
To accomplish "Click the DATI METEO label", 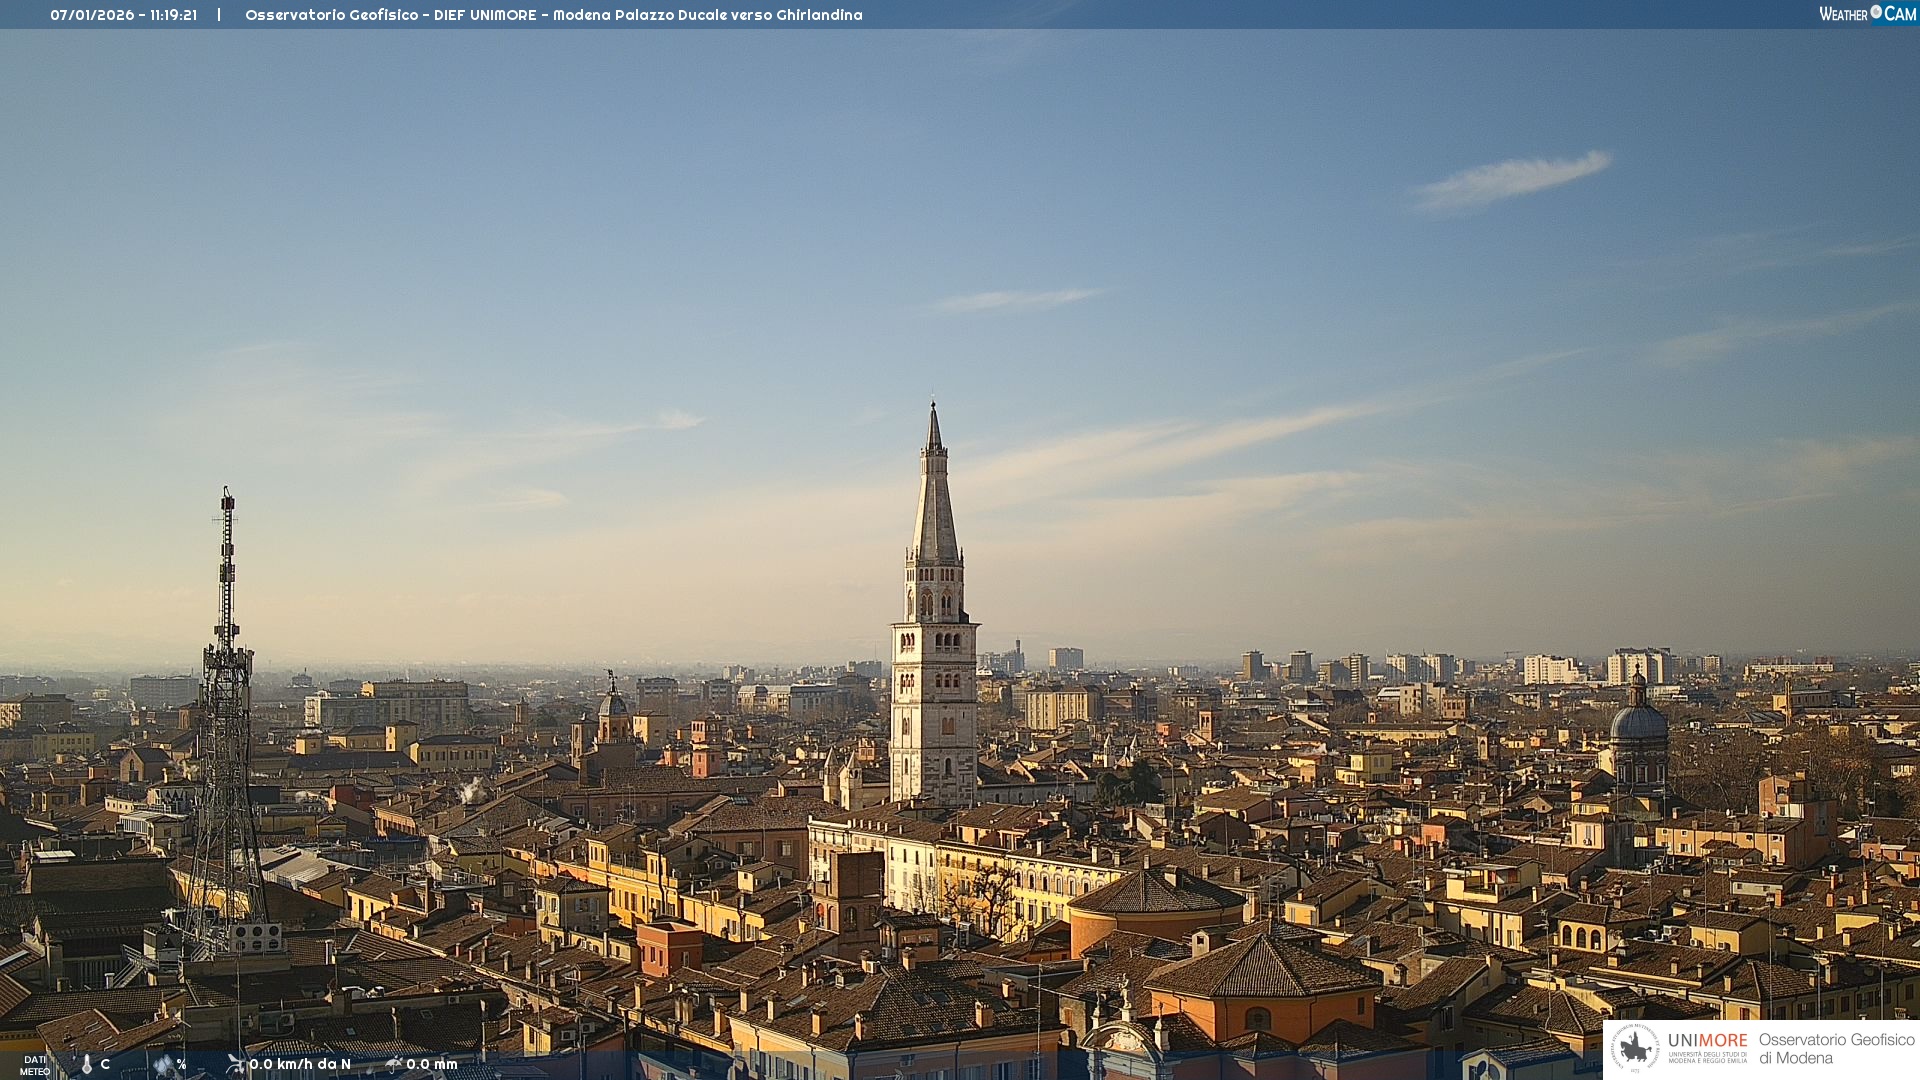I will [35, 1065].
